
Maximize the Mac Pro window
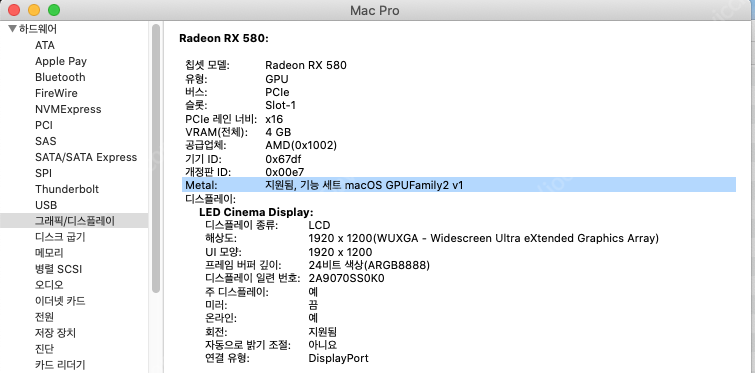pyautogui.click(x=53, y=10)
